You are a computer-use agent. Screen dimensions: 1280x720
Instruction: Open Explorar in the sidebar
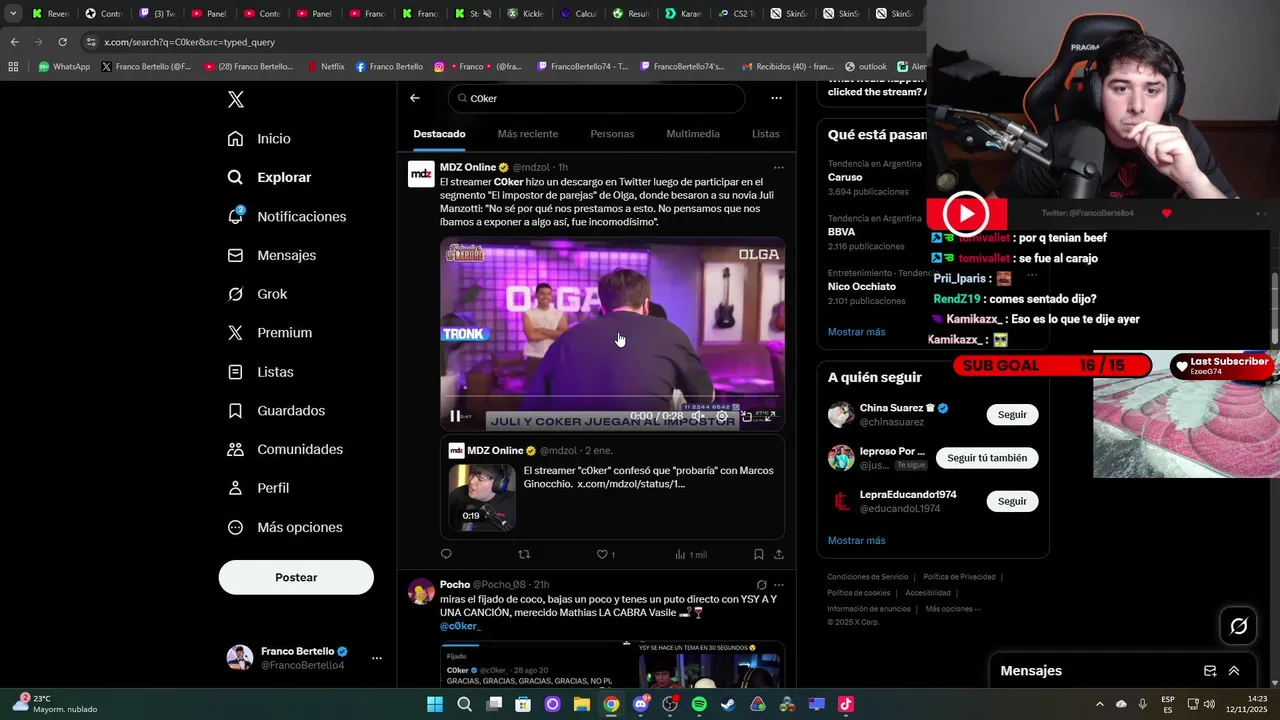click(x=269, y=177)
